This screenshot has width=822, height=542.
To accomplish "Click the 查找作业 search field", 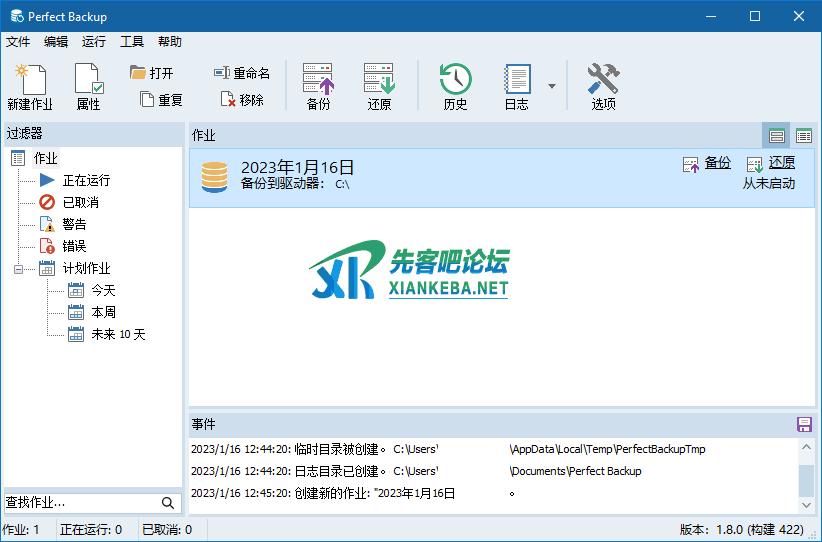I will coord(80,502).
